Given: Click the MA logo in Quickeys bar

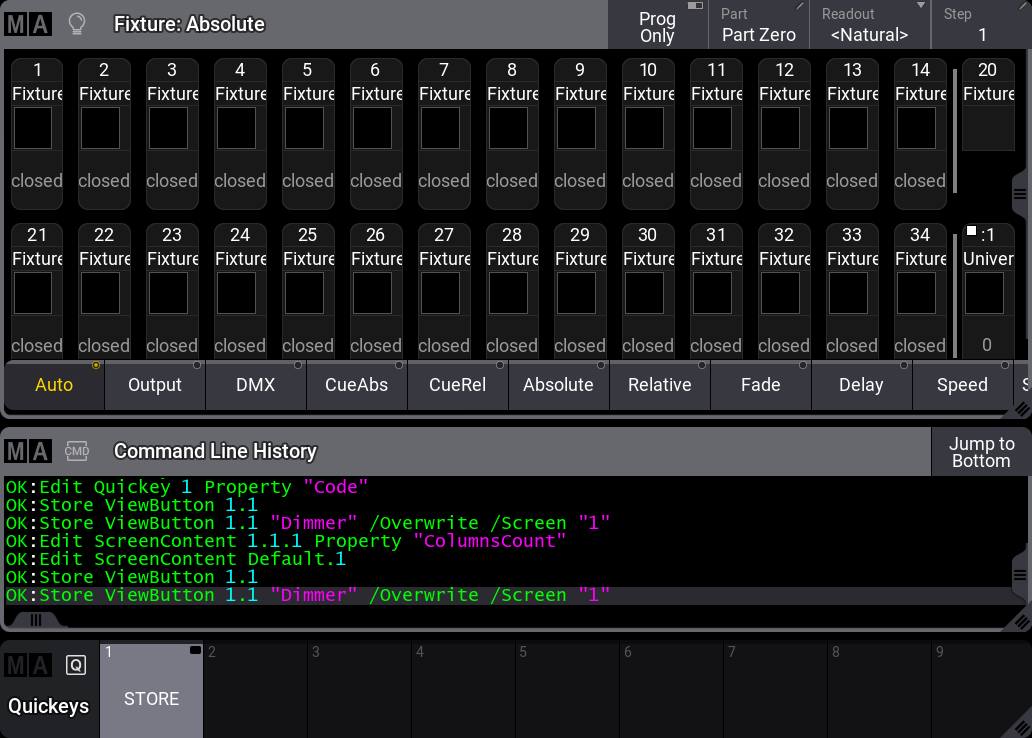Looking at the screenshot, I should pyautogui.click(x=27, y=665).
